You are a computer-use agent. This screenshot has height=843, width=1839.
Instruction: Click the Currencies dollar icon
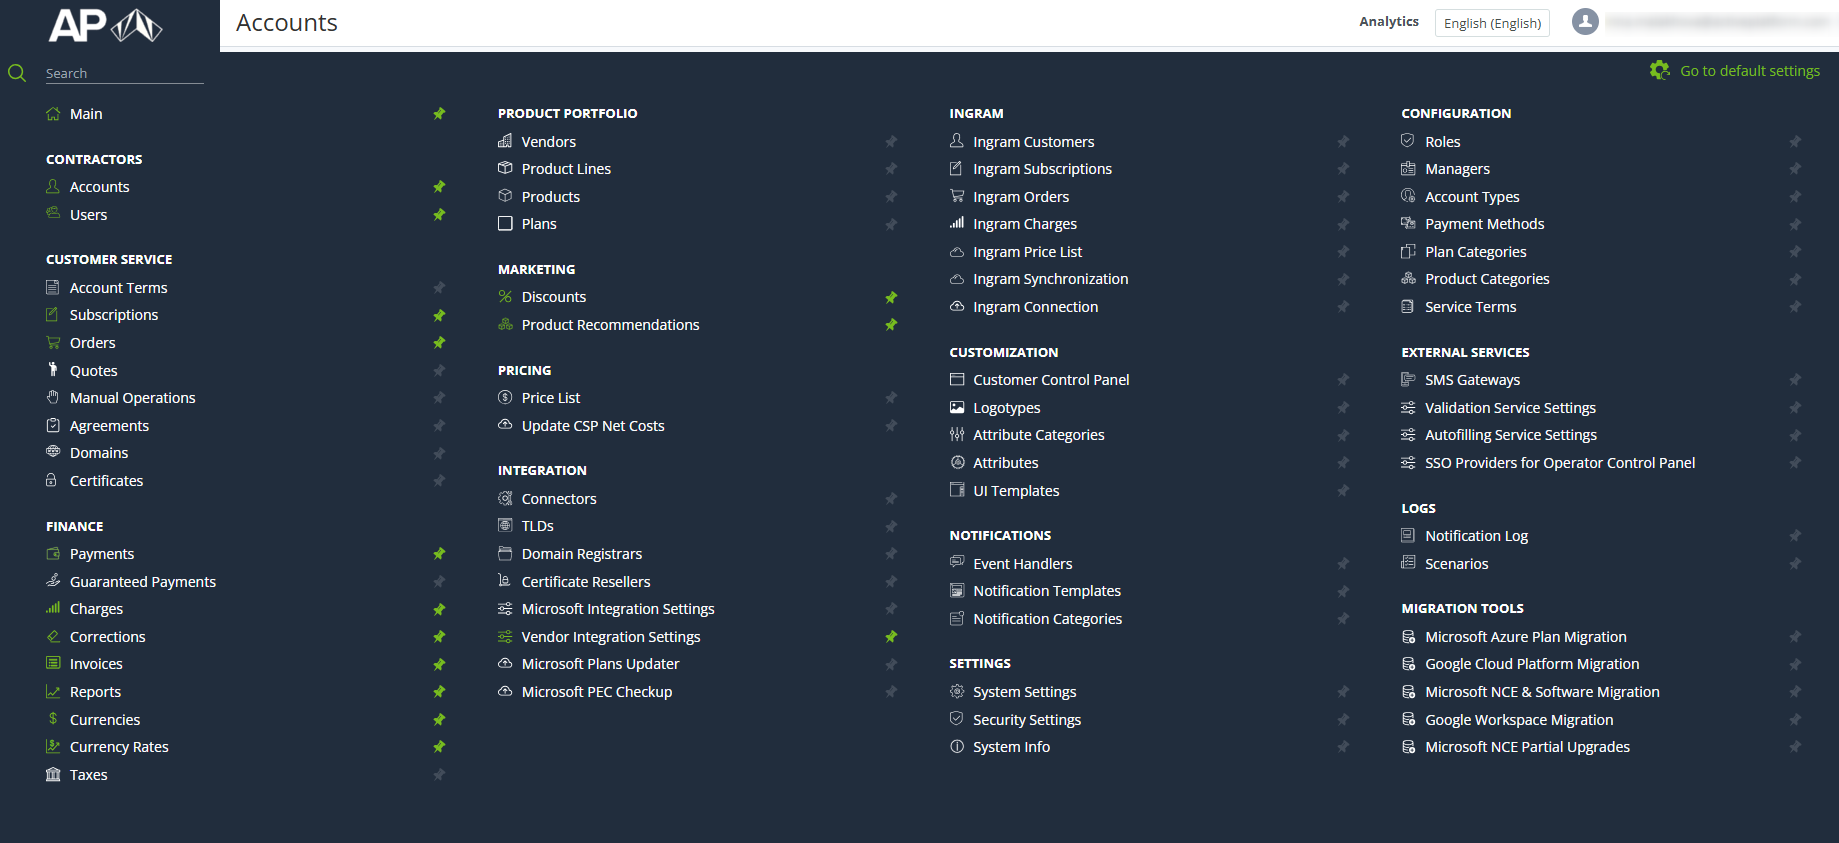point(53,719)
